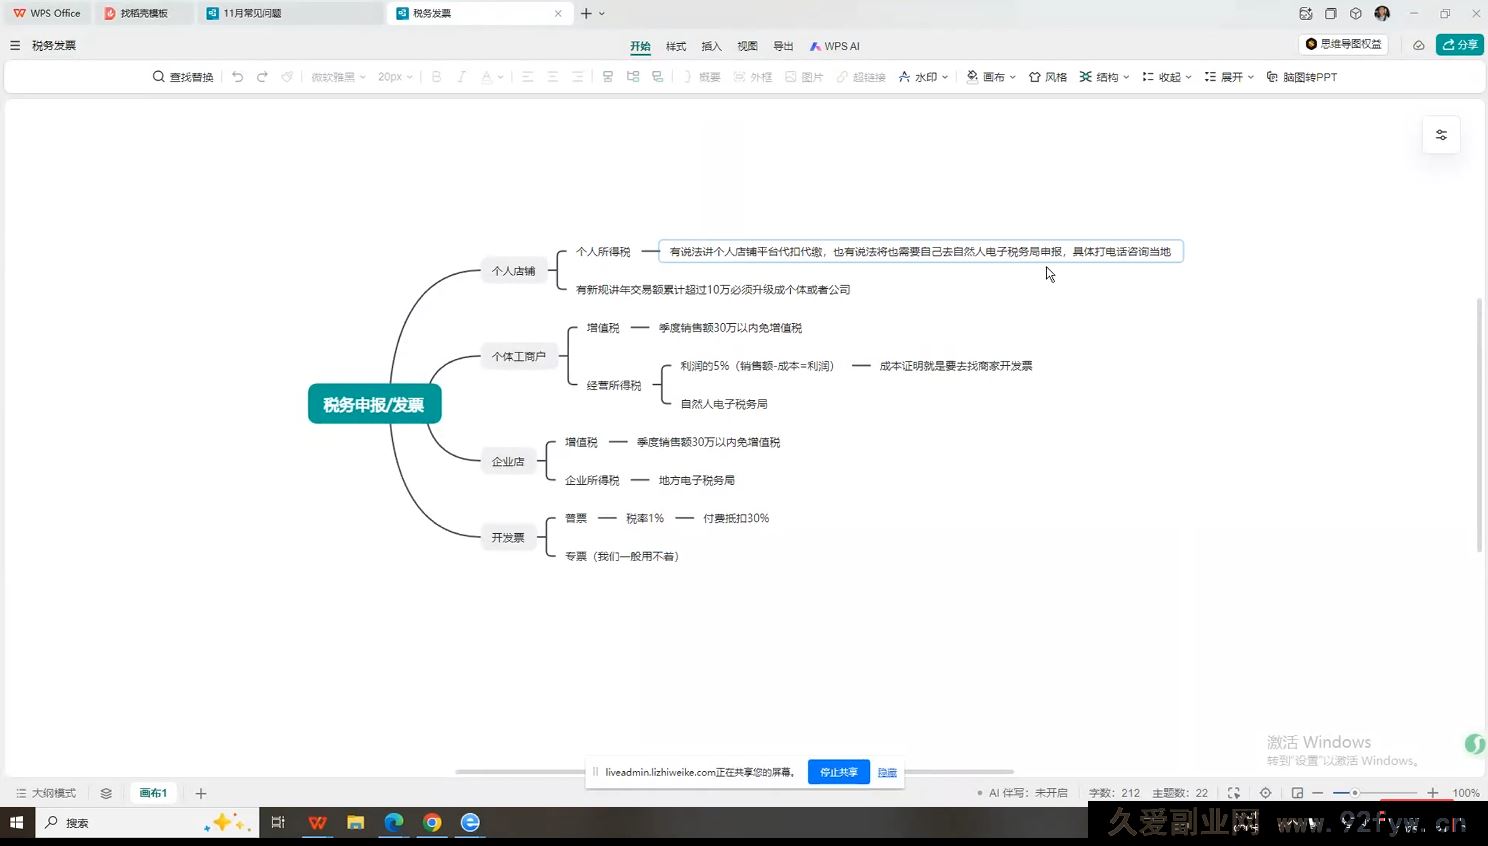Click the locate center target icon

point(1265,793)
